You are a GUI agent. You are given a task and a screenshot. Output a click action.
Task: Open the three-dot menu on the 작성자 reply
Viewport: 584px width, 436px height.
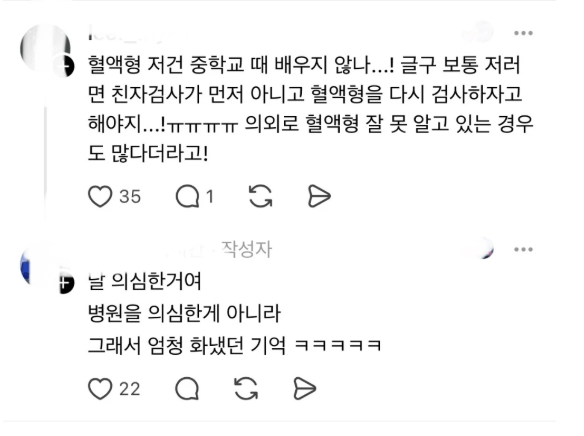(523, 249)
